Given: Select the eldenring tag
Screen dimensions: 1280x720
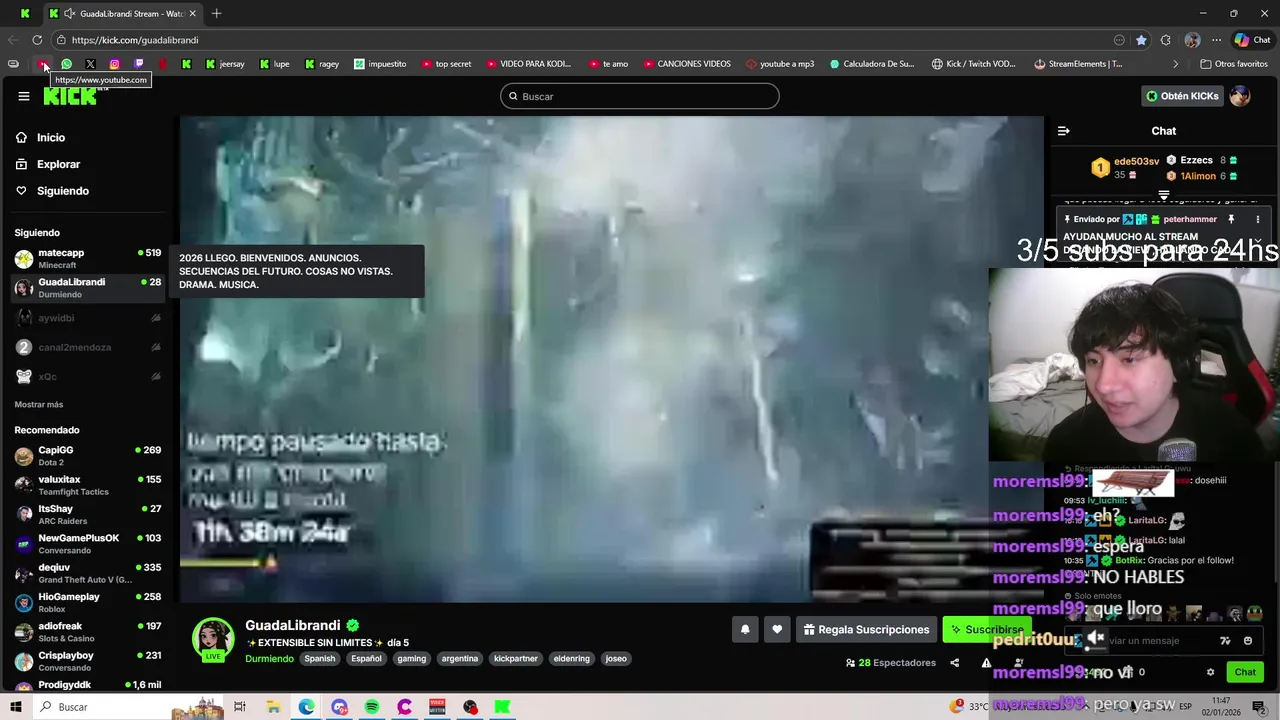Looking at the screenshot, I should click(571, 659).
